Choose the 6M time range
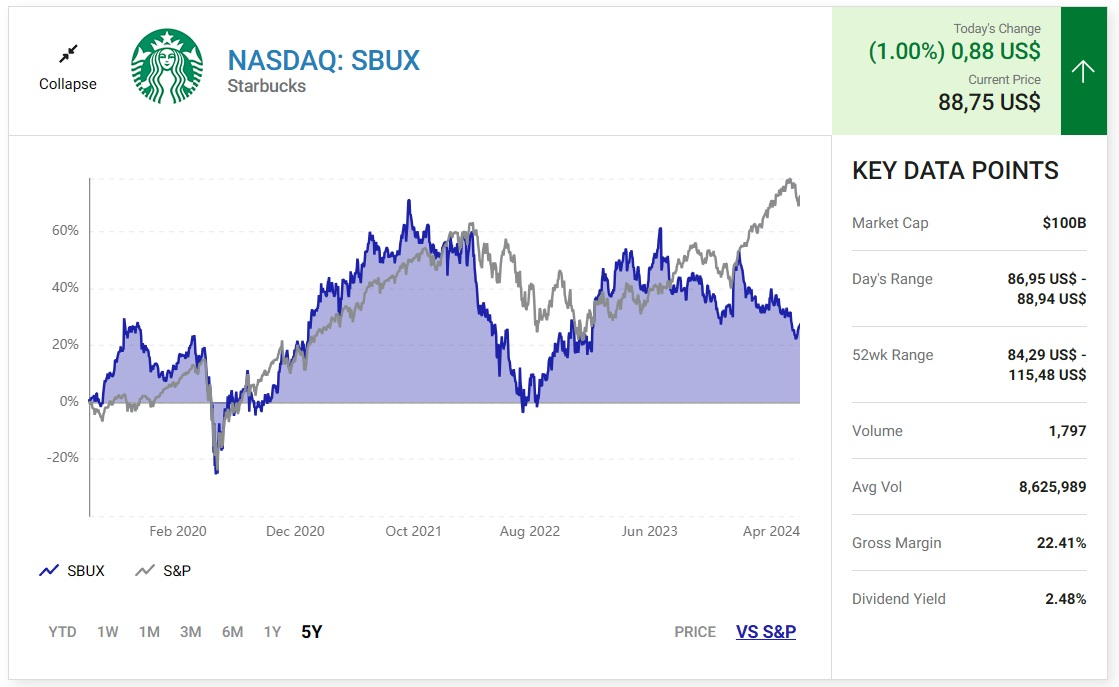1119x687 pixels. [x=232, y=632]
